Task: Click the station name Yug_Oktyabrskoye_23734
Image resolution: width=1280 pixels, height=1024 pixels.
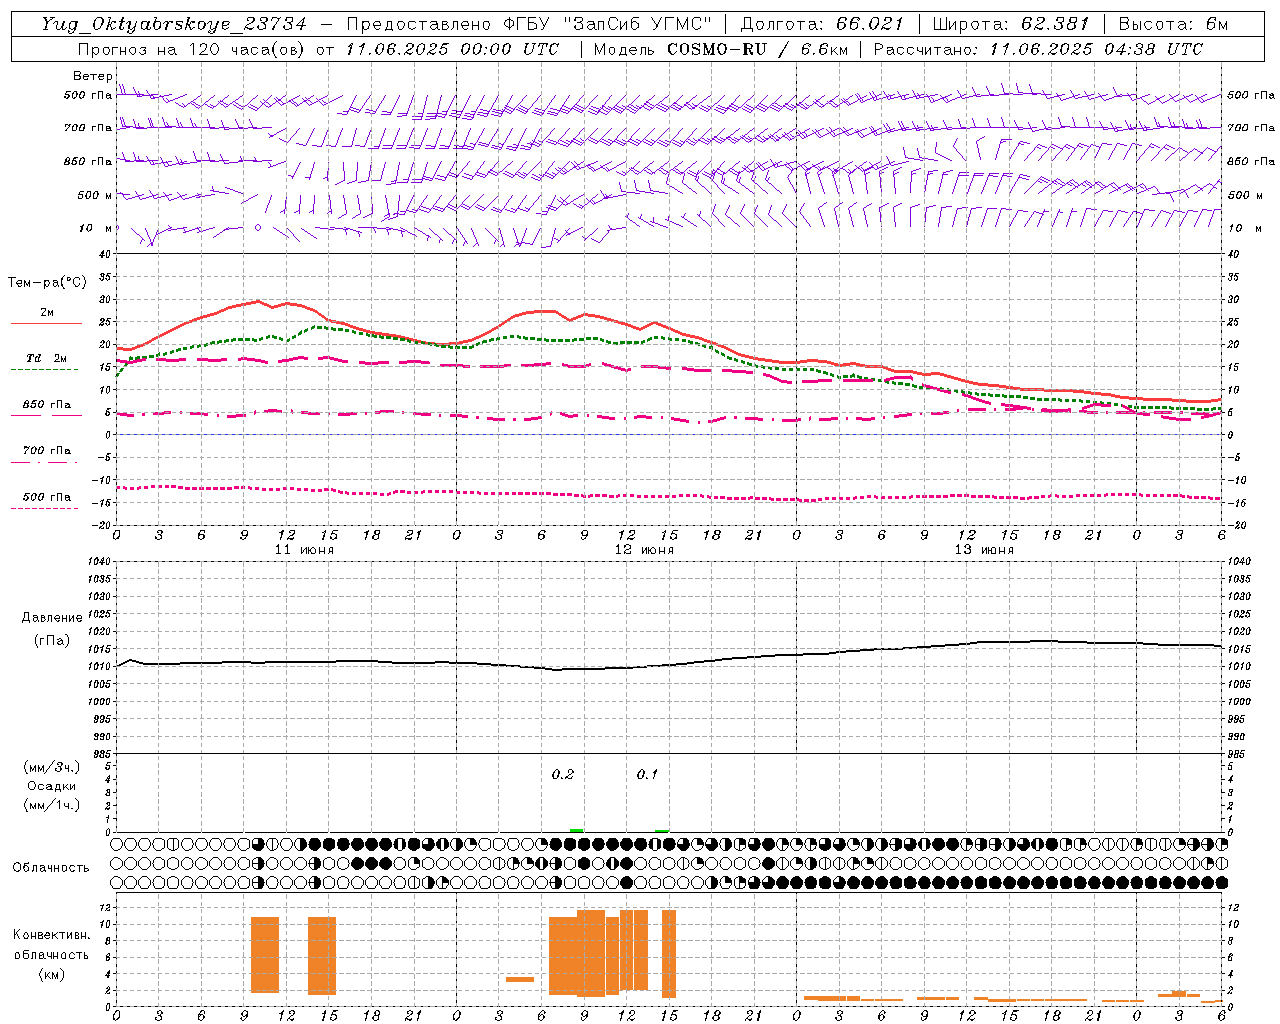Action: 174,24
